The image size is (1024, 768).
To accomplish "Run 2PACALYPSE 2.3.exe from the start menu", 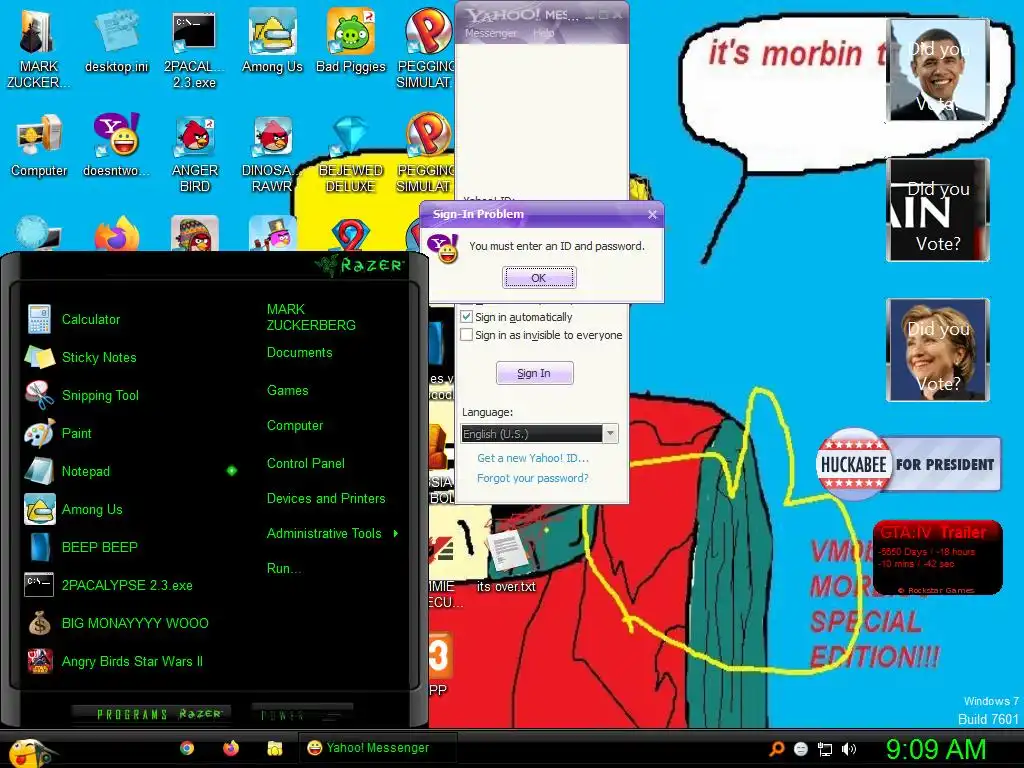I will click(x=108, y=585).
